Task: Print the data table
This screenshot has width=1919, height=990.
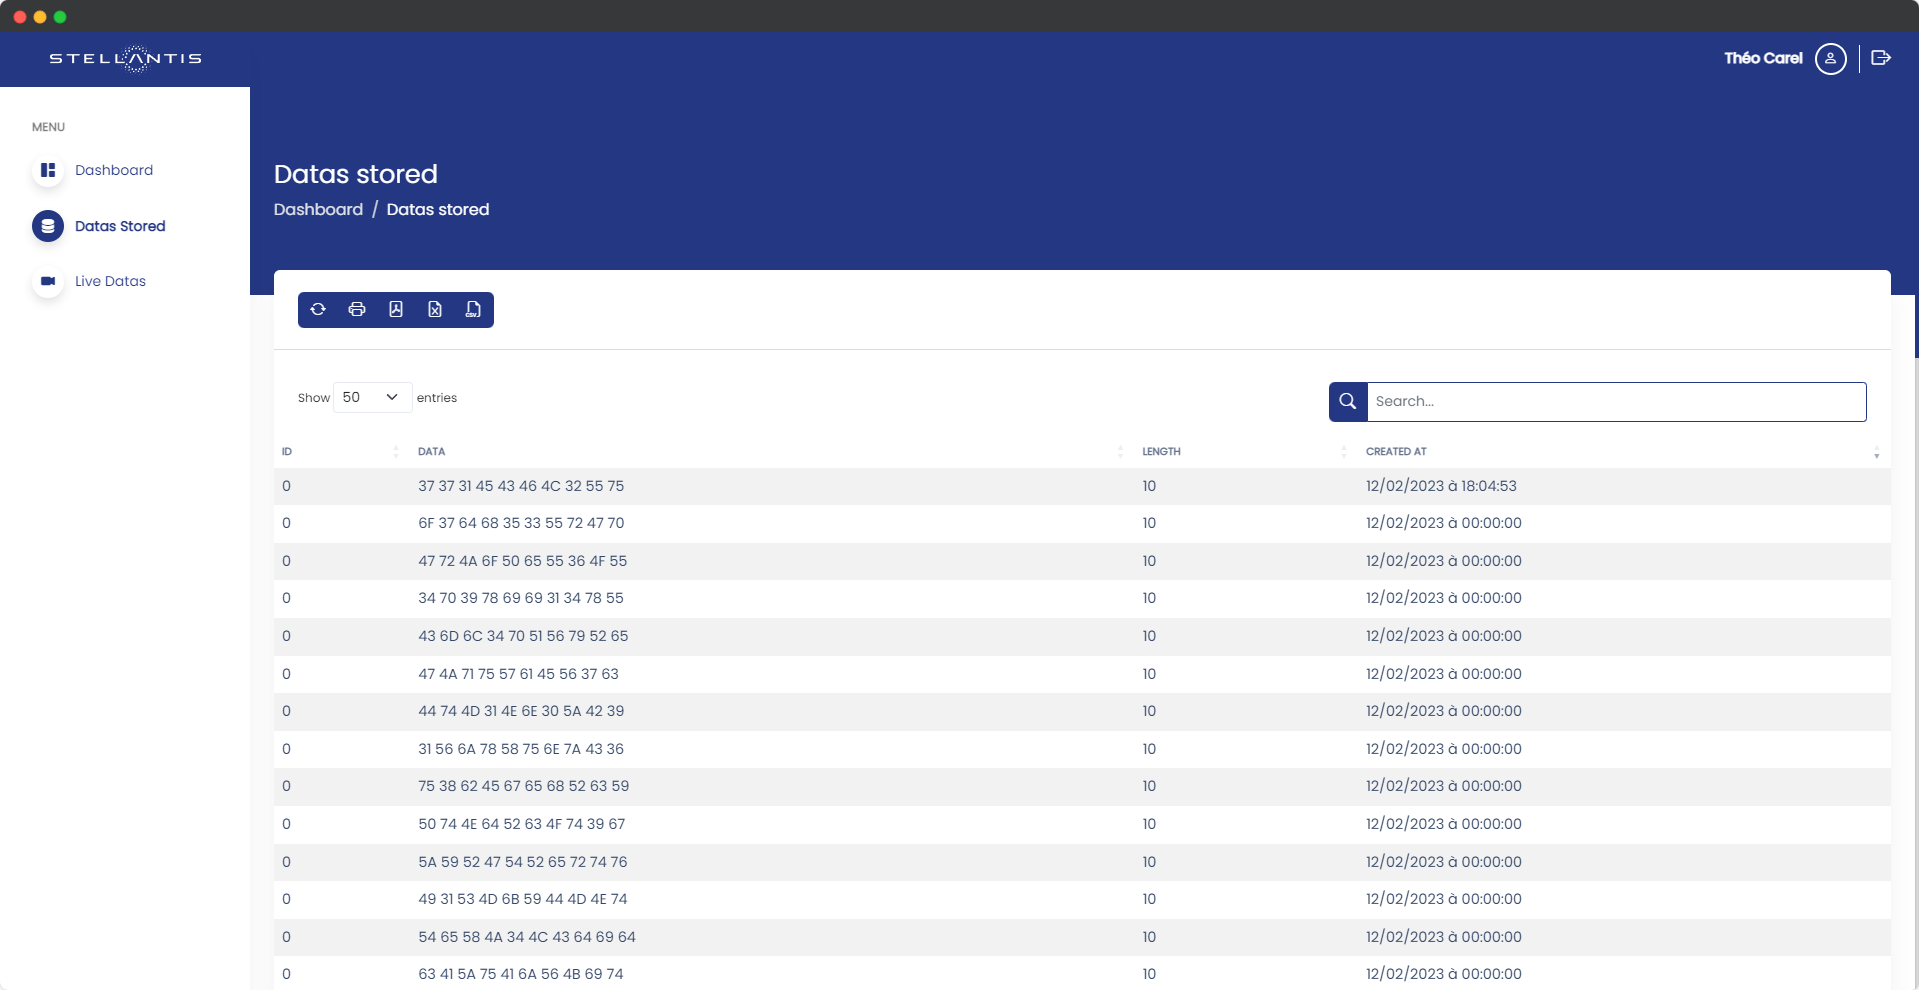Action: [x=357, y=310]
